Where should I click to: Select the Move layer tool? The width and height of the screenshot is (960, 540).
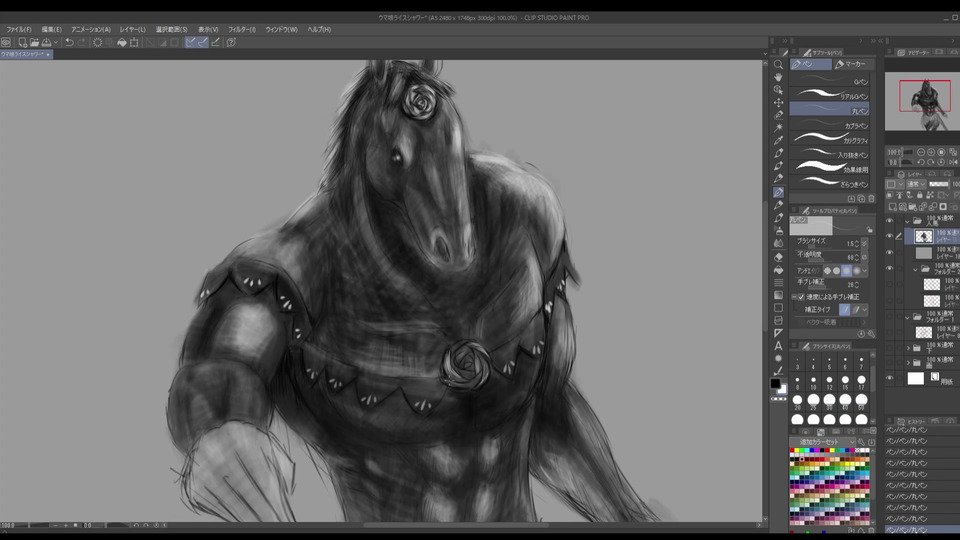click(778, 102)
